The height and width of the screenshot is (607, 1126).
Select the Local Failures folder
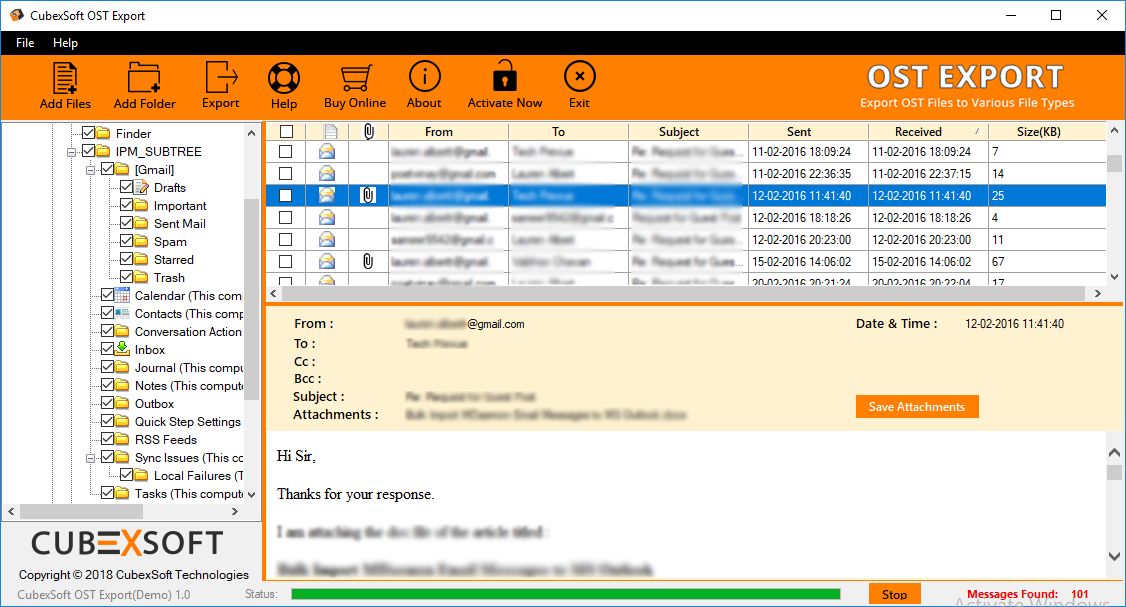point(197,476)
